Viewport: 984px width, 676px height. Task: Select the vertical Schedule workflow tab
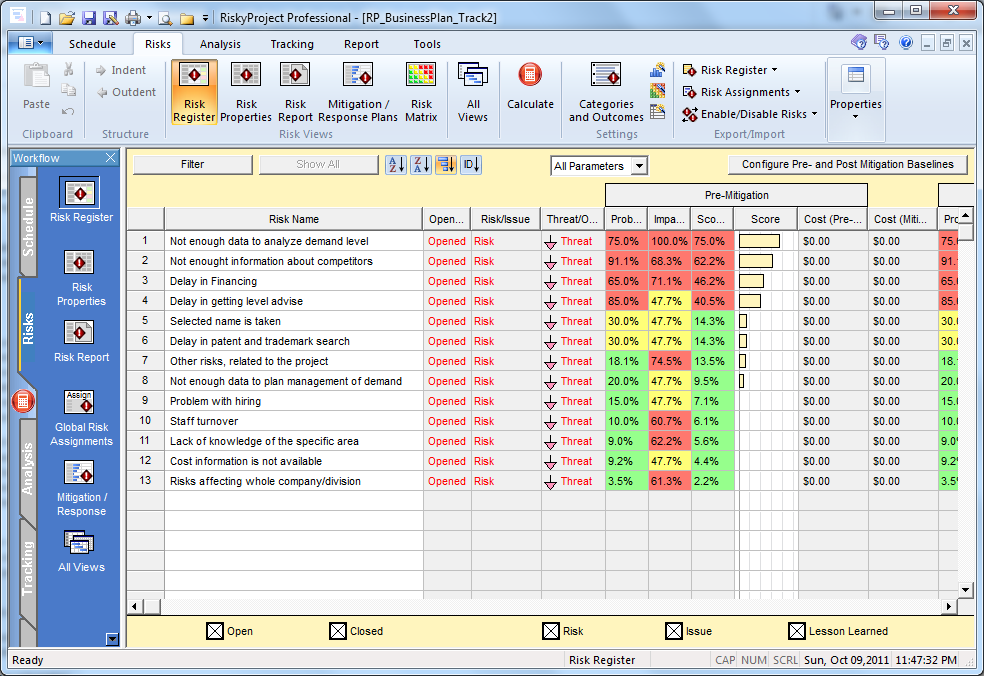(x=28, y=227)
